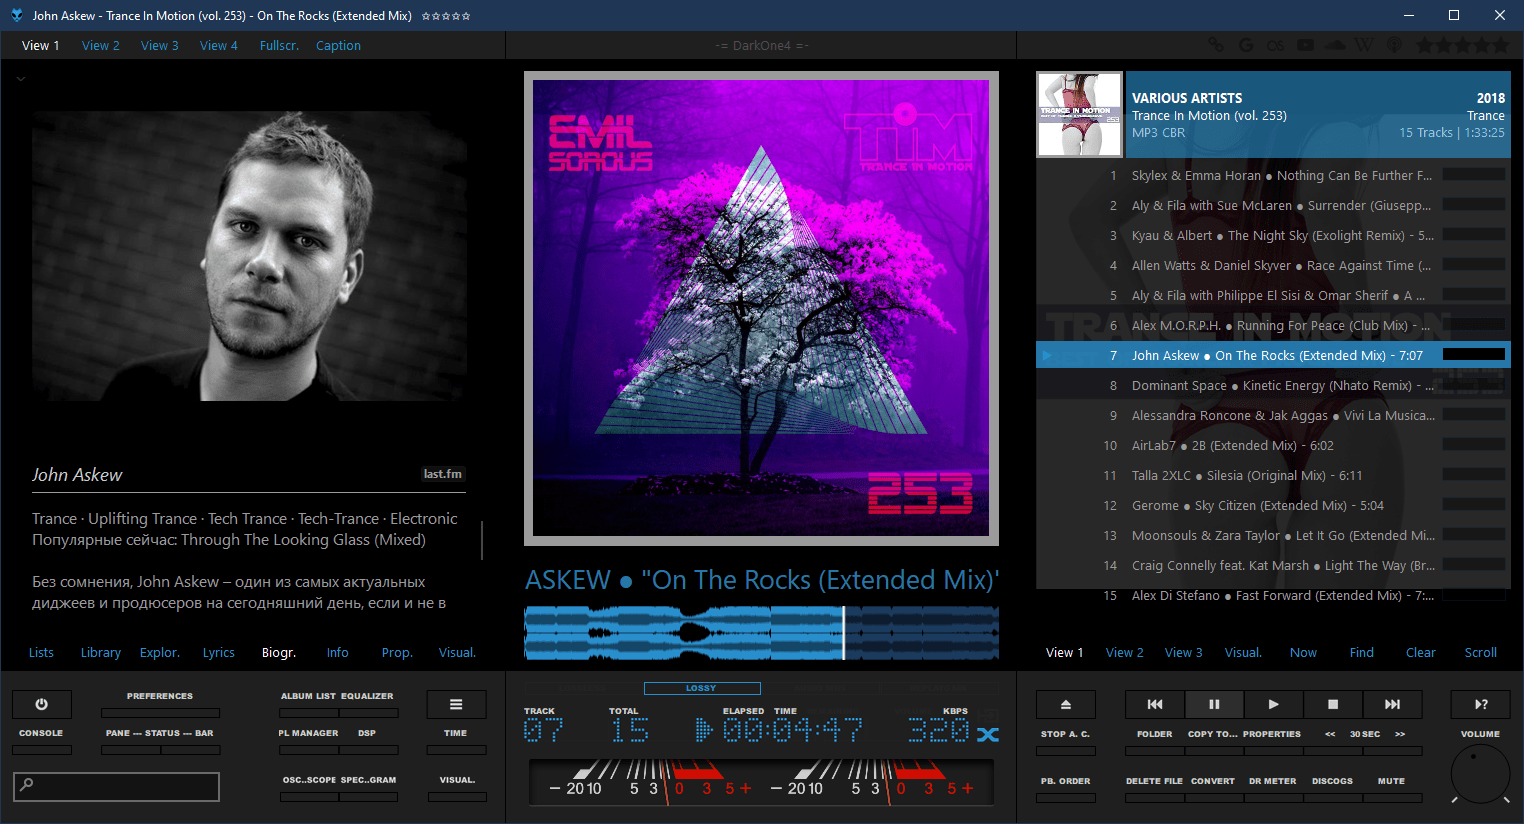This screenshot has width=1524, height=824.
Task: Click the last.fm badge beside John Askew
Action: pos(442,474)
